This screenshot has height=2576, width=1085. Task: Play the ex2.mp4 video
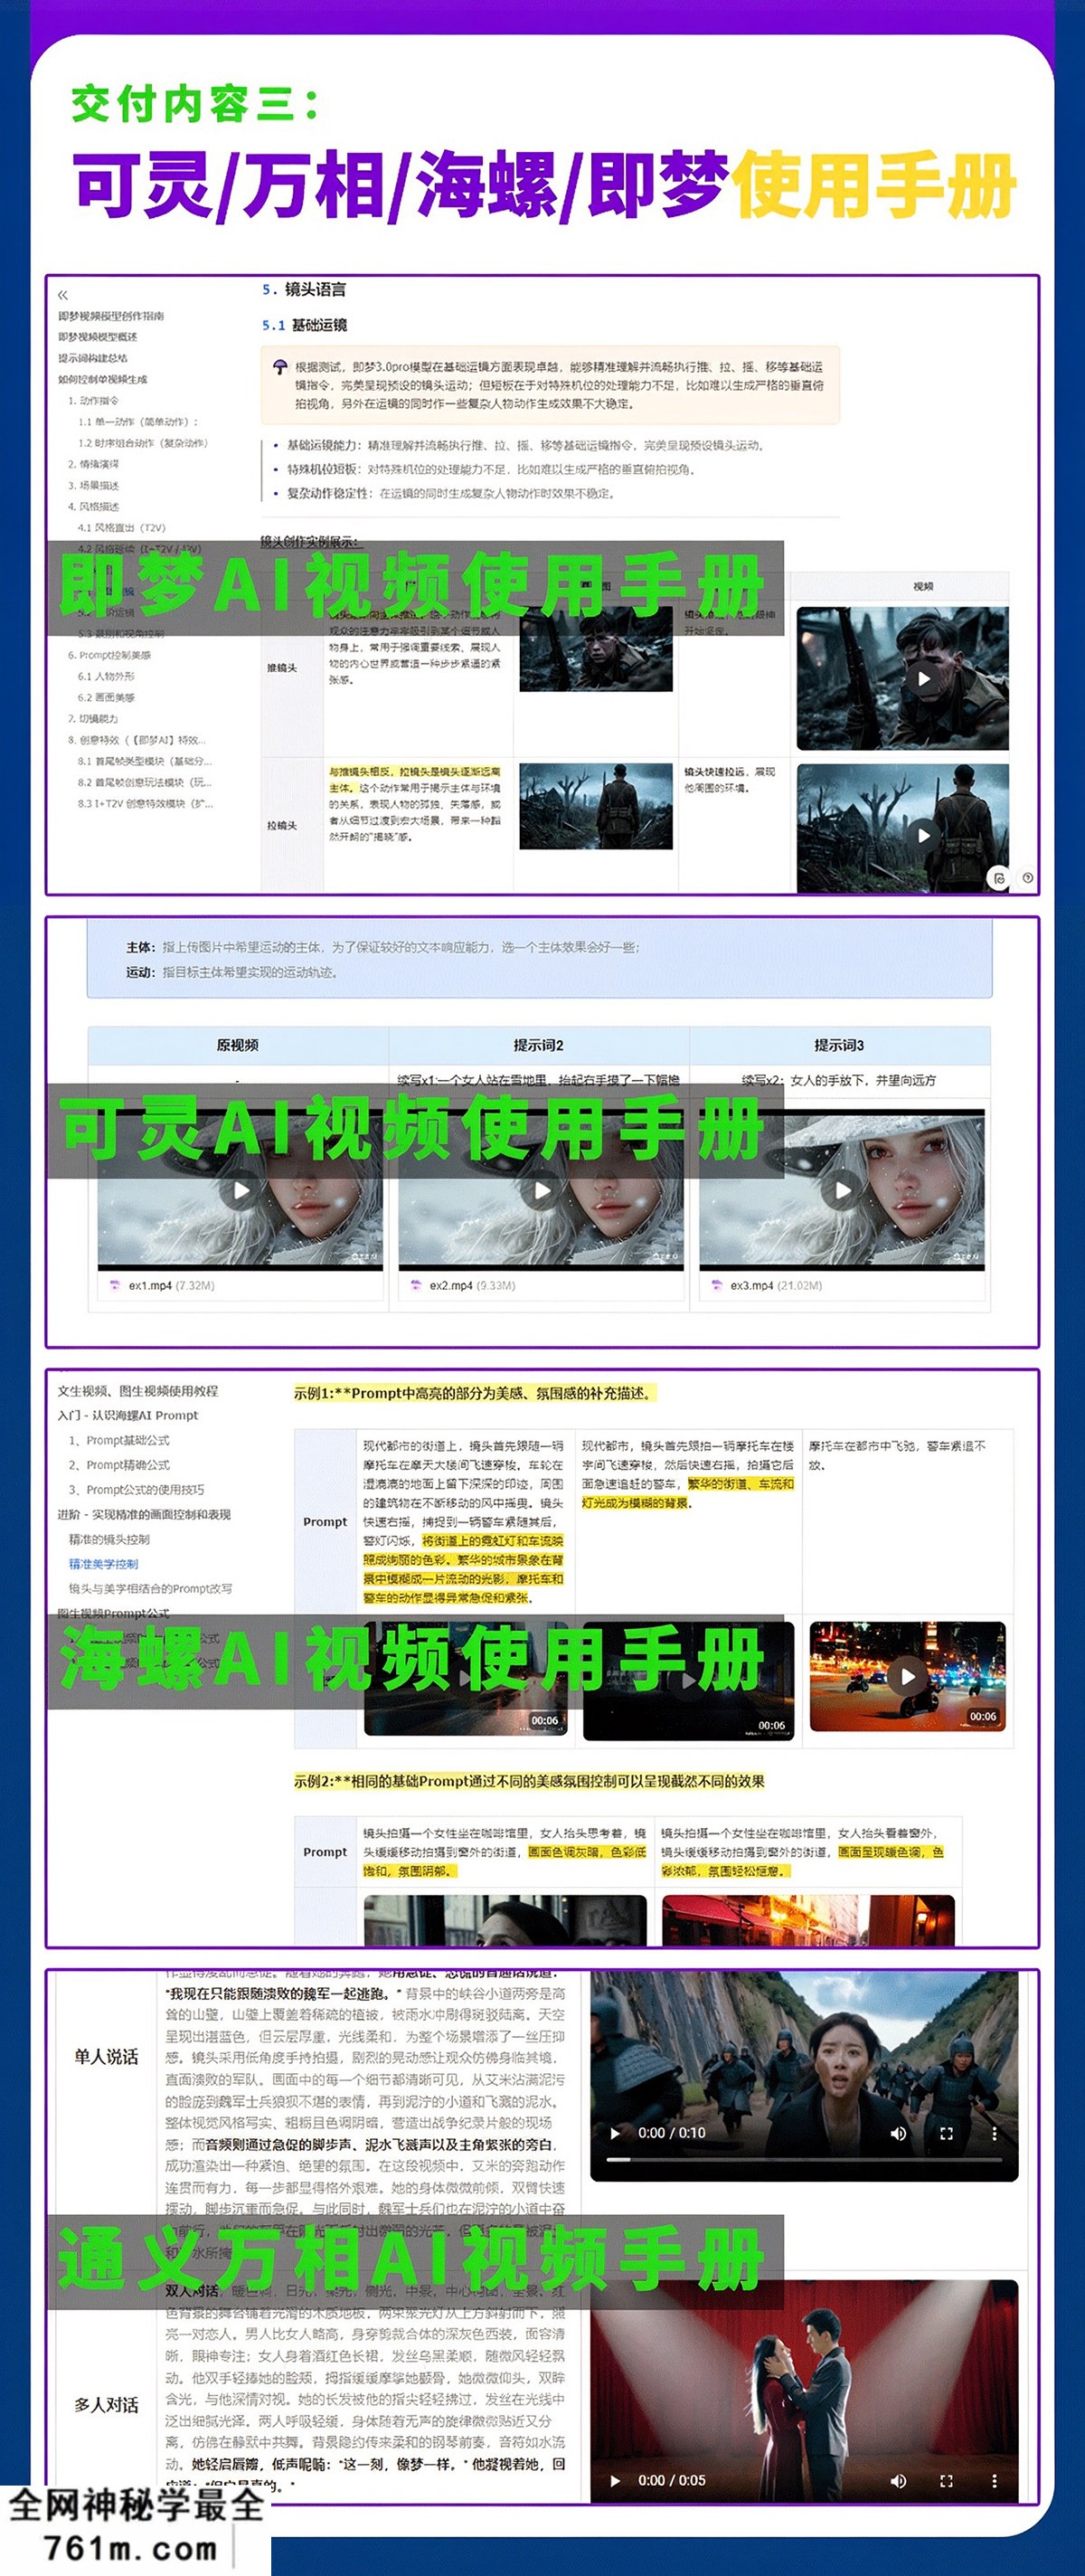click(541, 1190)
